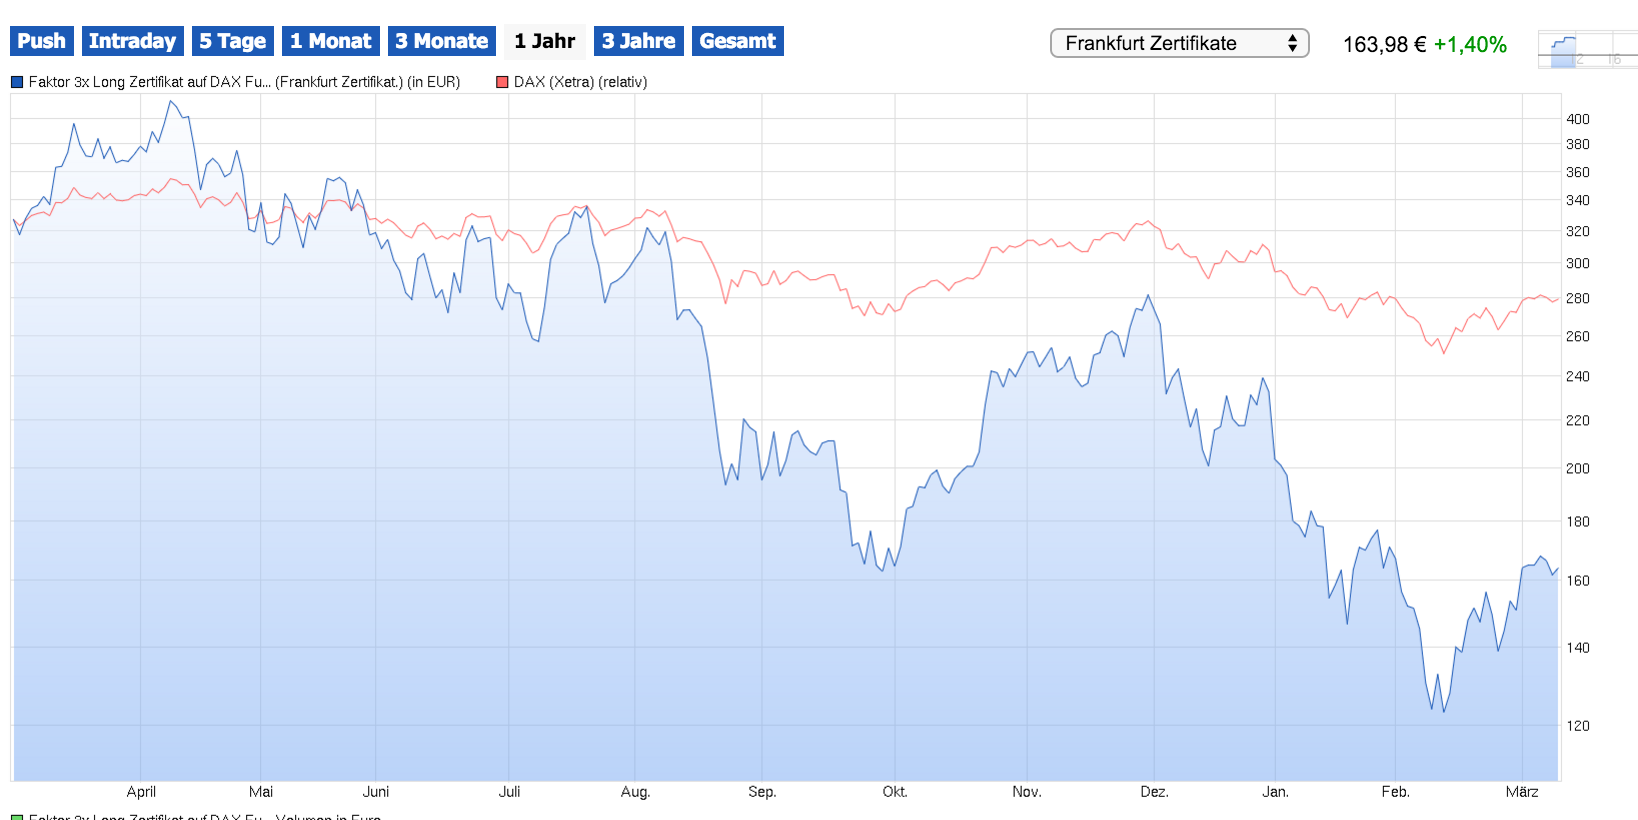Viewport: 1638px width, 820px height.
Task: Click the 160 value on price axis
Action: [x=1578, y=581]
